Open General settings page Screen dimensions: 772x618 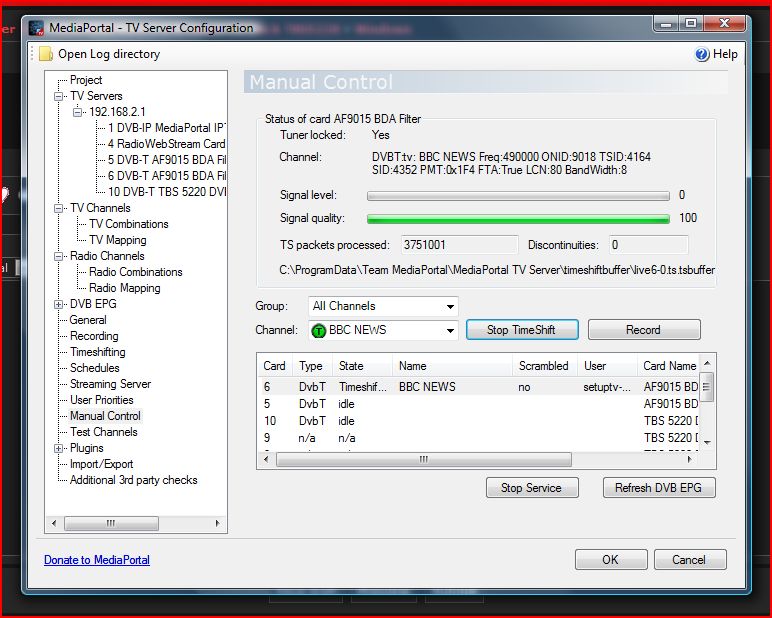[x=88, y=320]
